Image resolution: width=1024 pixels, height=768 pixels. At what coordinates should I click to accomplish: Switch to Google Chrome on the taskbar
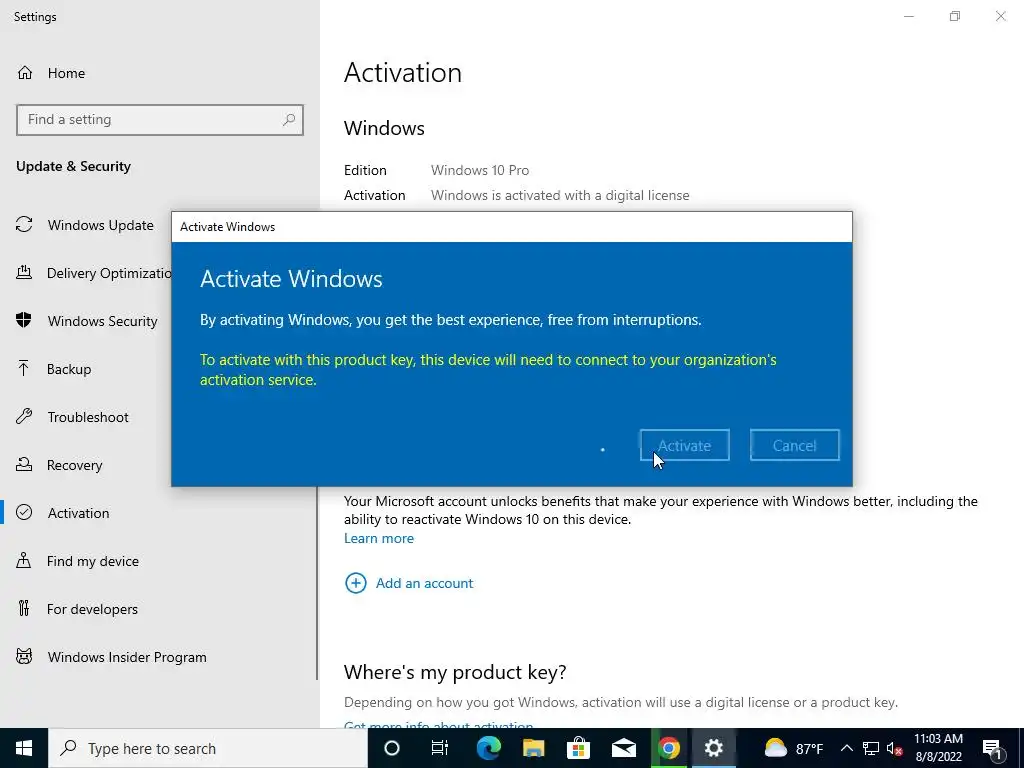pos(669,748)
